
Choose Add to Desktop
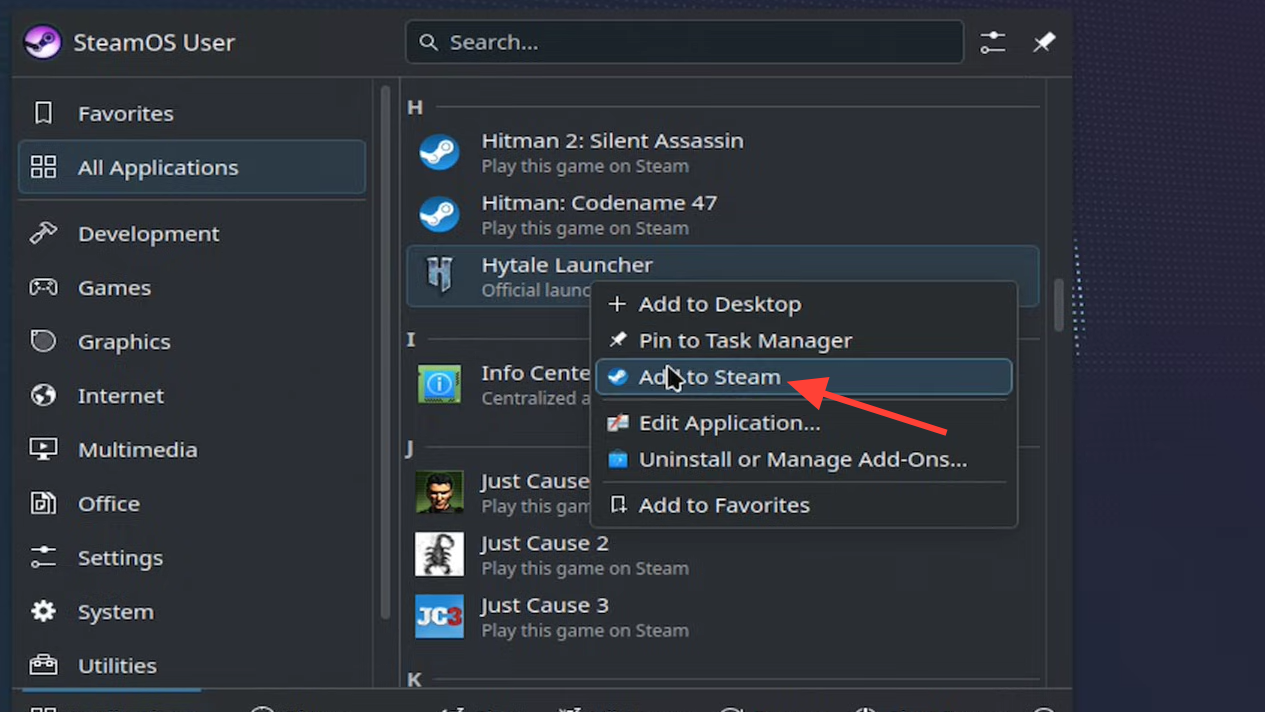click(804, 304)
